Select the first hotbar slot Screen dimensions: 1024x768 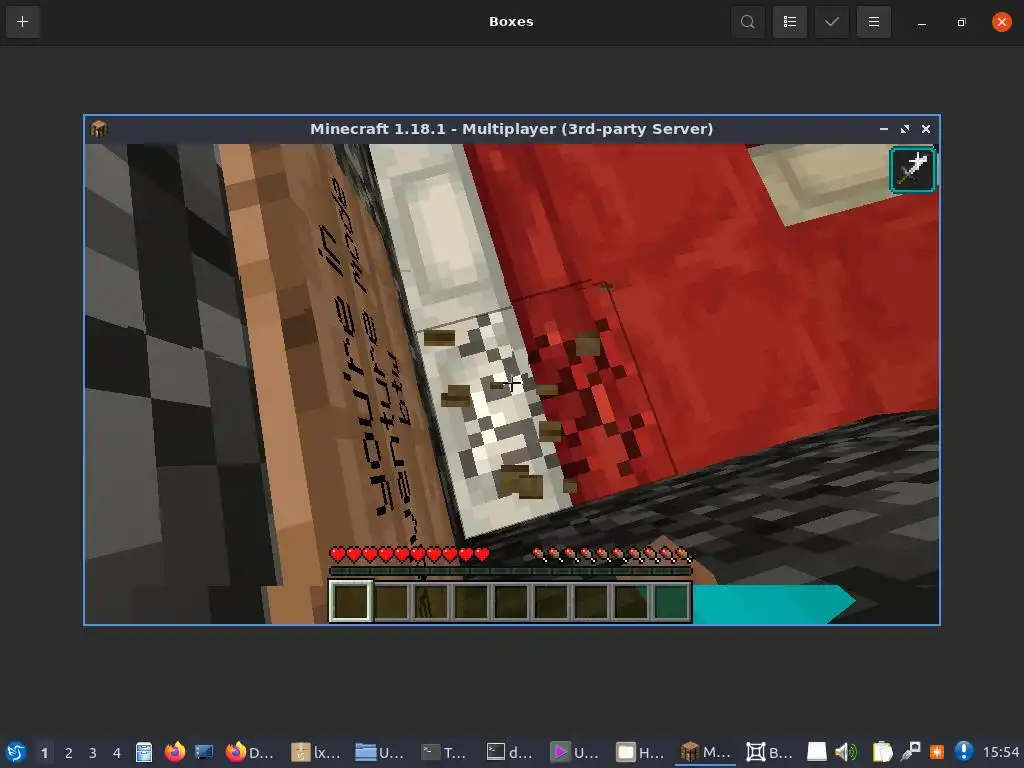pos(351,601)
